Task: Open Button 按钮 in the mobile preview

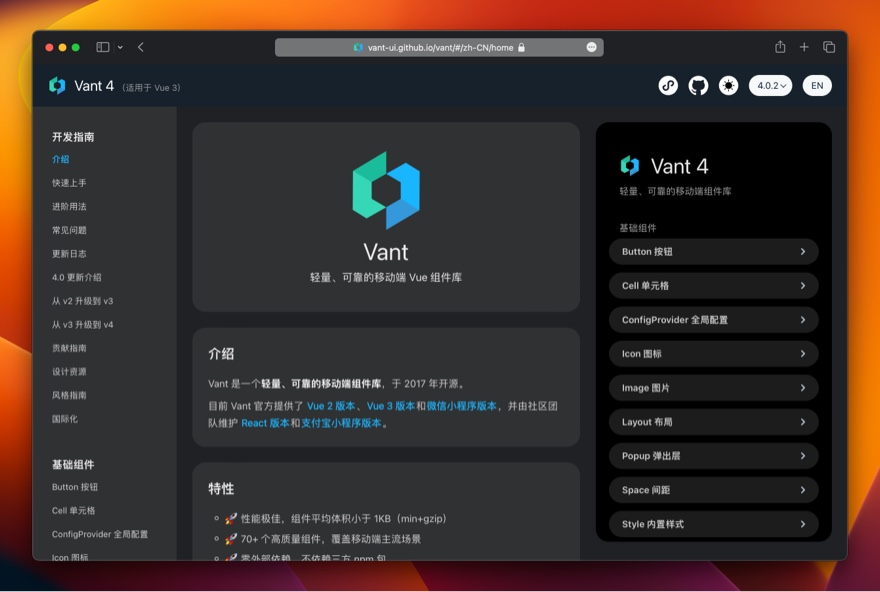Action: tap(713, 252)
